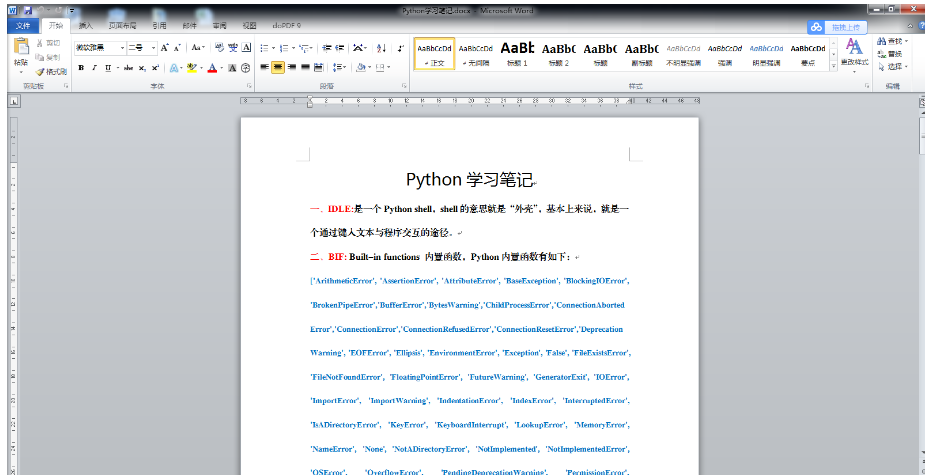Click the Strikethrough abc icon
Viewport: 925px width, 475px height.
[129, 68]
